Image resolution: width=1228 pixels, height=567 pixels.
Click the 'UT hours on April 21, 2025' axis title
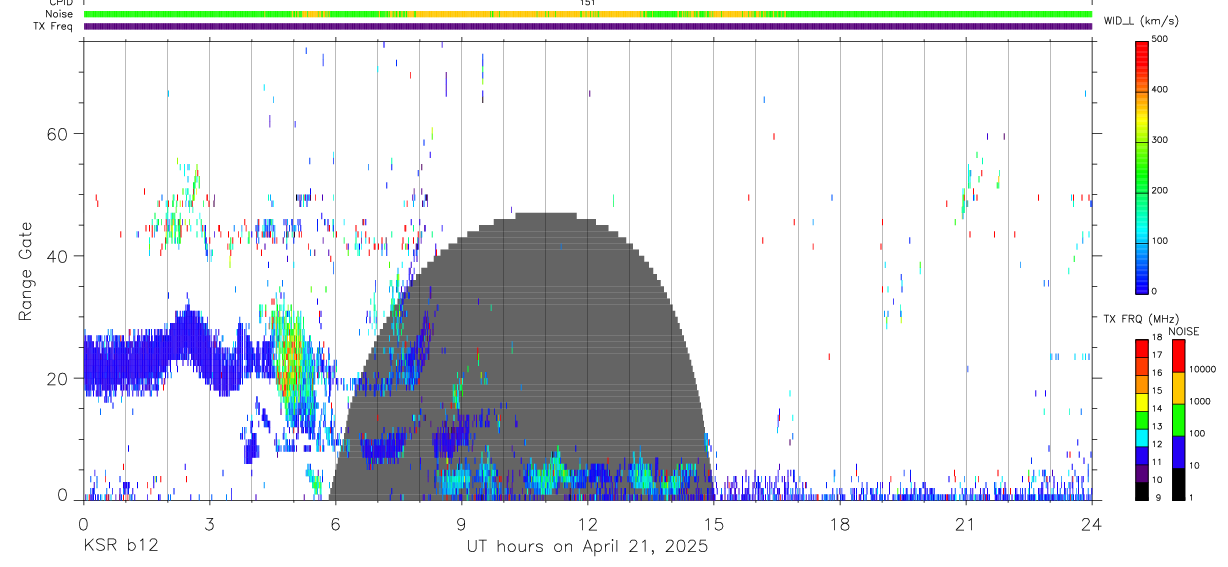click(x=587, y=547)
